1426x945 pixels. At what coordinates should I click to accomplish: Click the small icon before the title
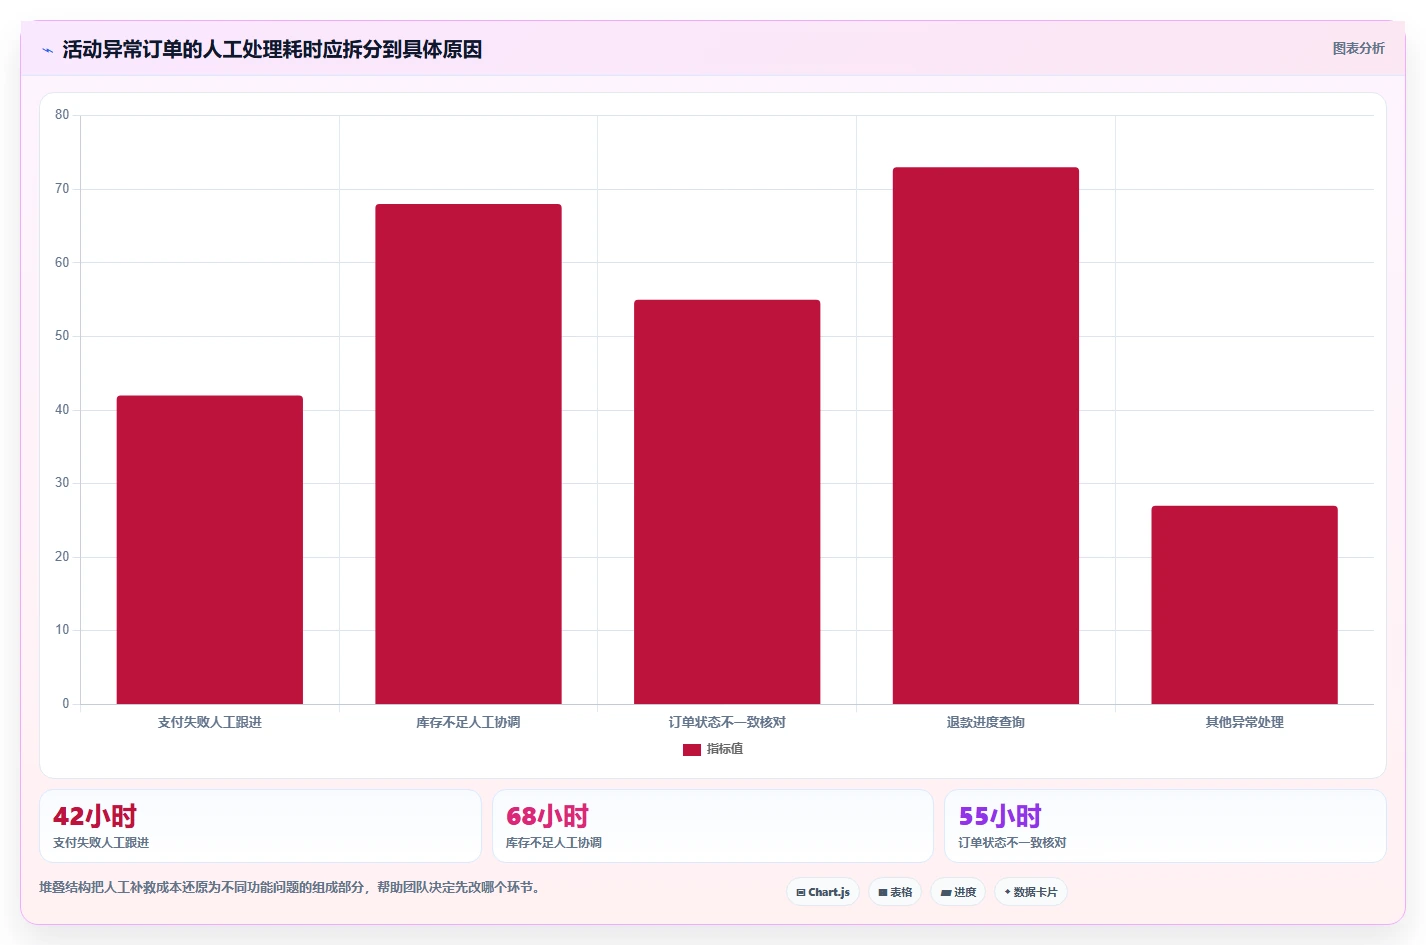47,50
